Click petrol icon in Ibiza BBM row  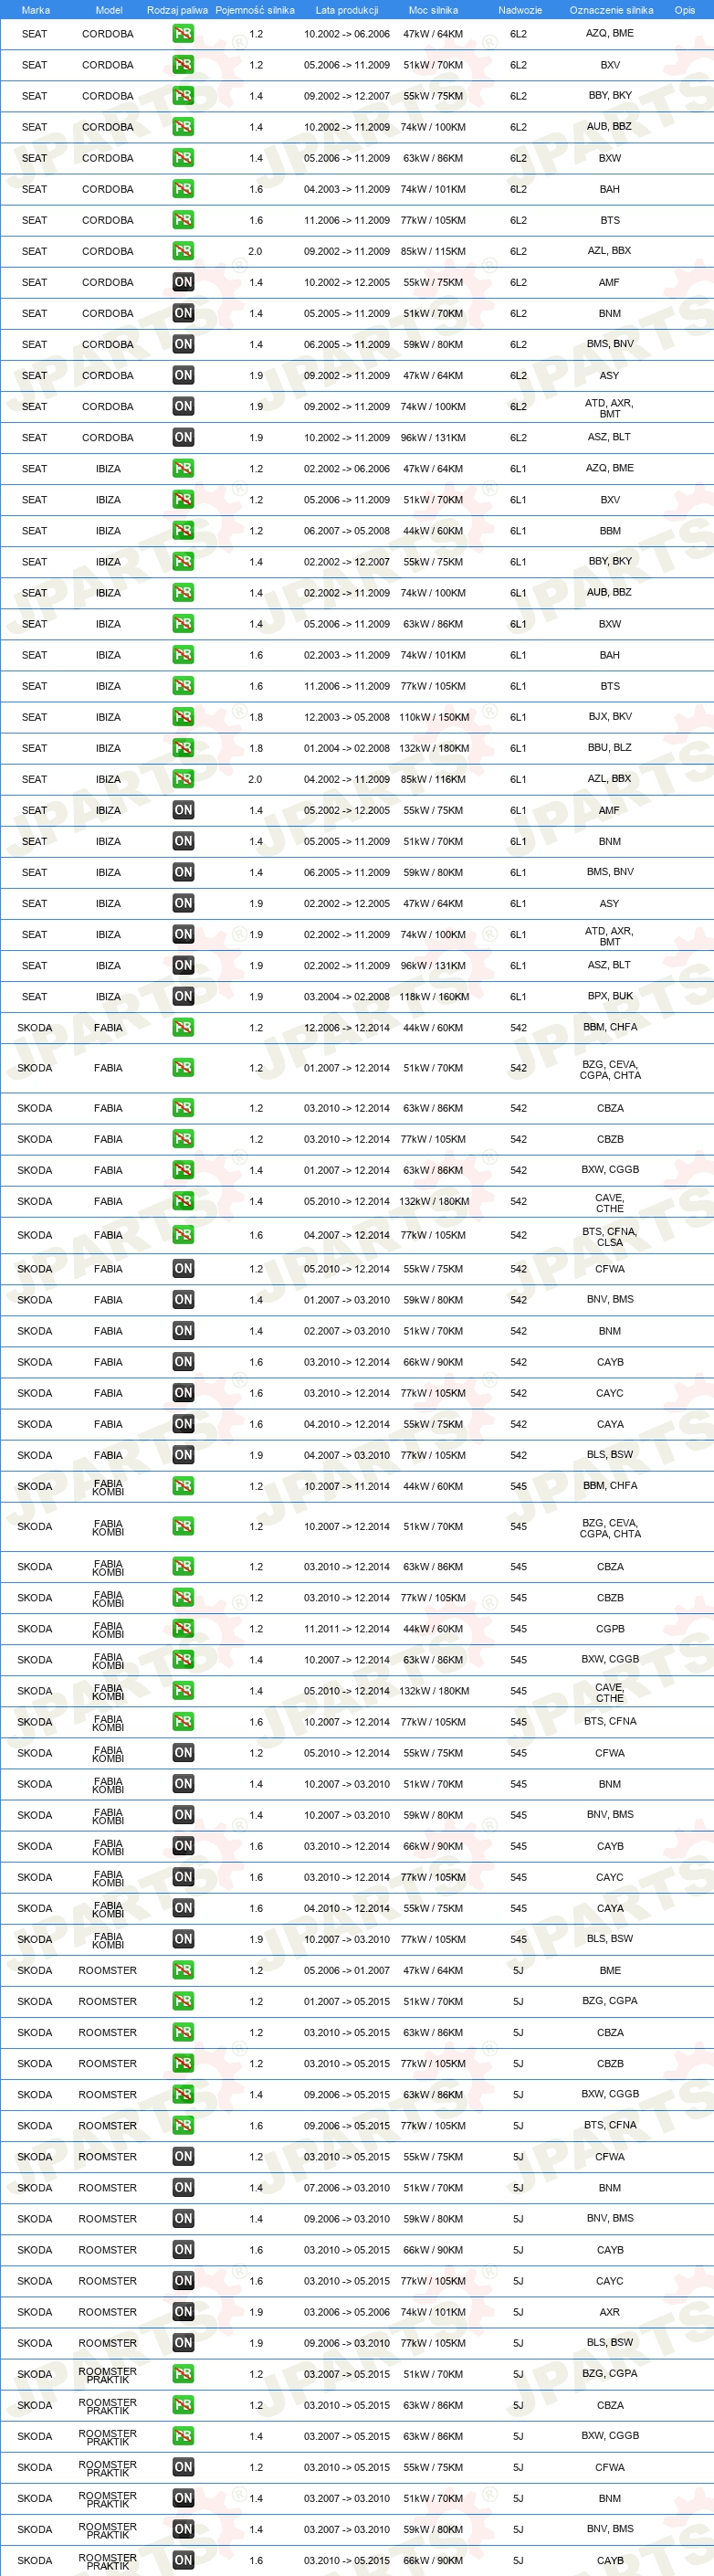183,531
